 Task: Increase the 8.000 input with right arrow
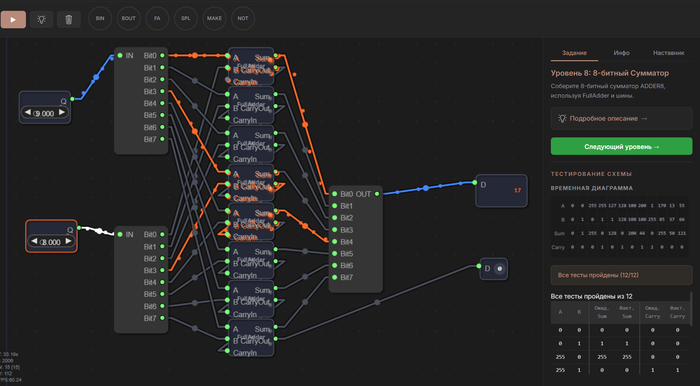coord(68,241)
